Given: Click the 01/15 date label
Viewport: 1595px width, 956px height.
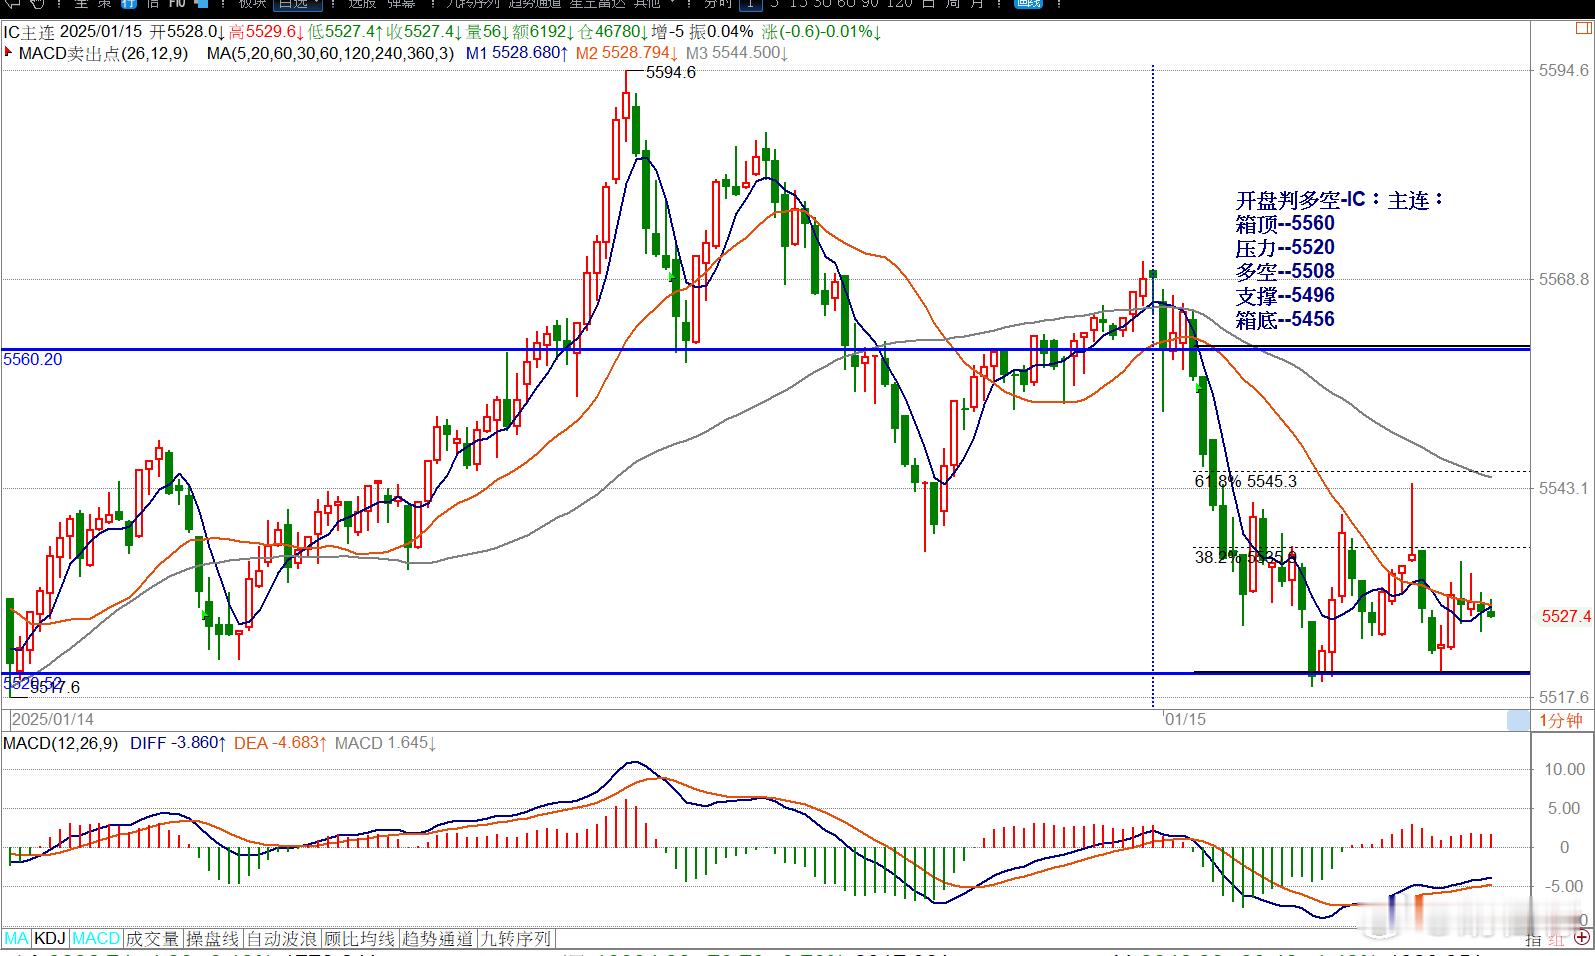Looking at the screenshot, I should (1185, 719).
